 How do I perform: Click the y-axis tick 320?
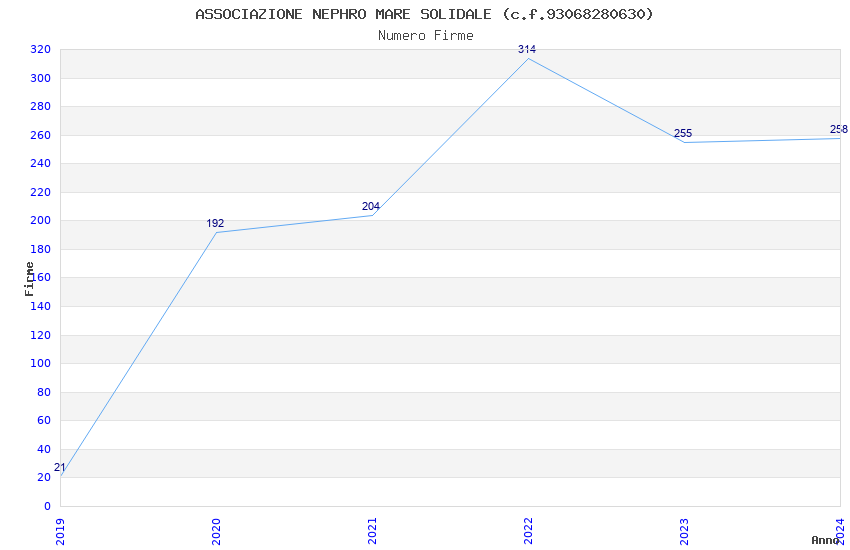pos(41,49)
